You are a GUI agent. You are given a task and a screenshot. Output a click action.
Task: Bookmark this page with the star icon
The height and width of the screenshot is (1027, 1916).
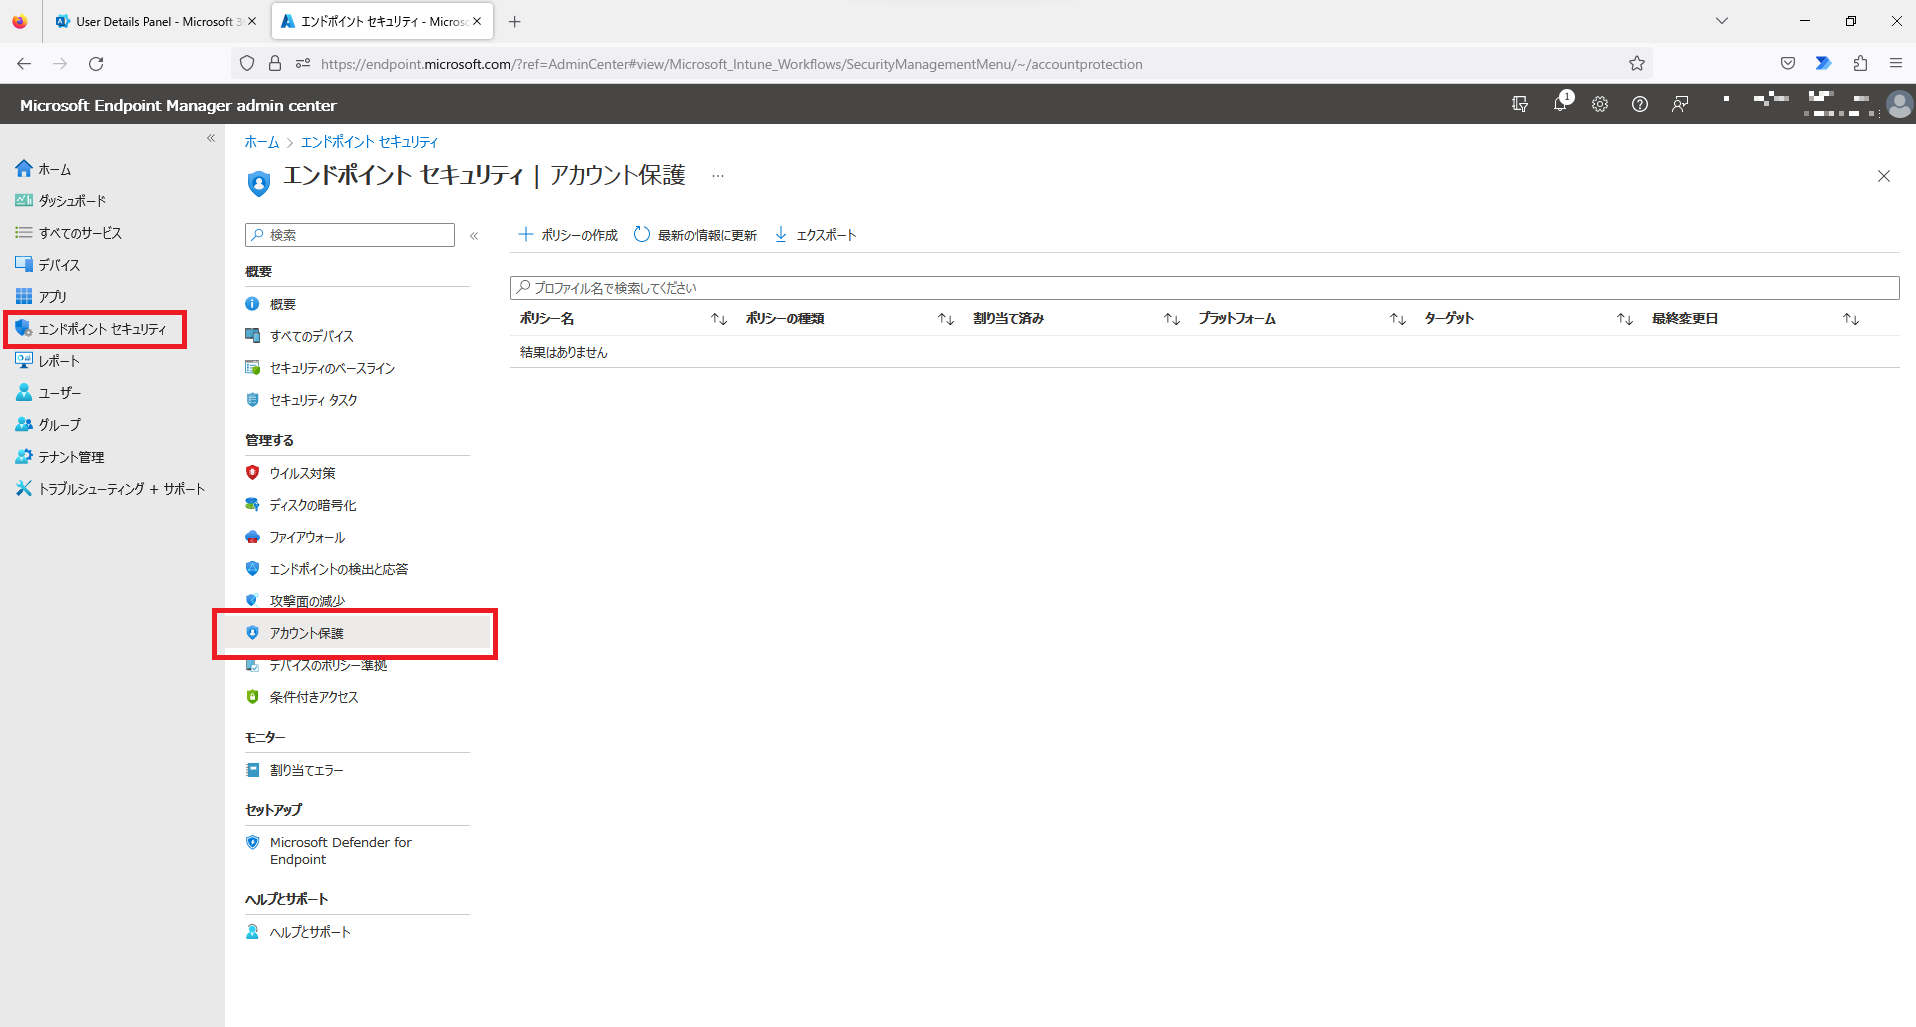pos(1637,64)
